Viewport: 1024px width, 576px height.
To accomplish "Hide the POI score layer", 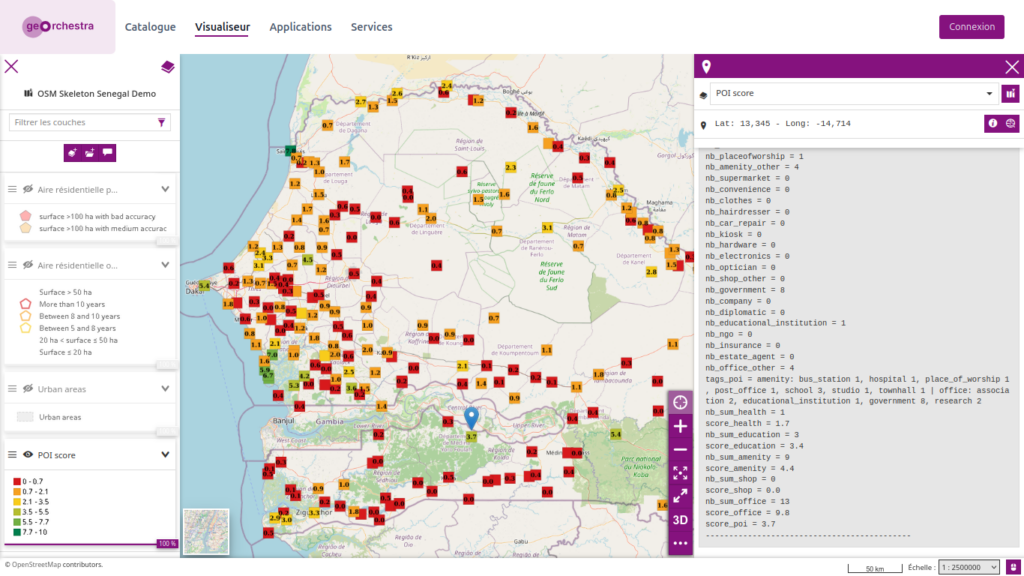I will [28, 455].
